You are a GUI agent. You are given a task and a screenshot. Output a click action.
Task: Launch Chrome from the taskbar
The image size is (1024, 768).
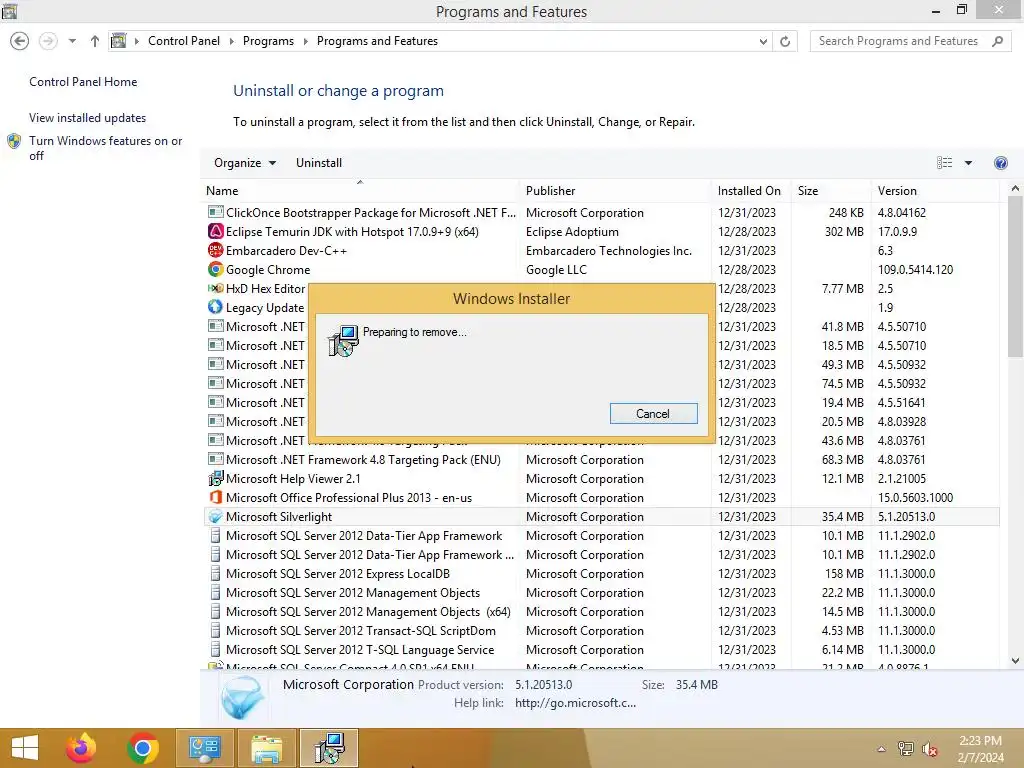click(143, 748)
